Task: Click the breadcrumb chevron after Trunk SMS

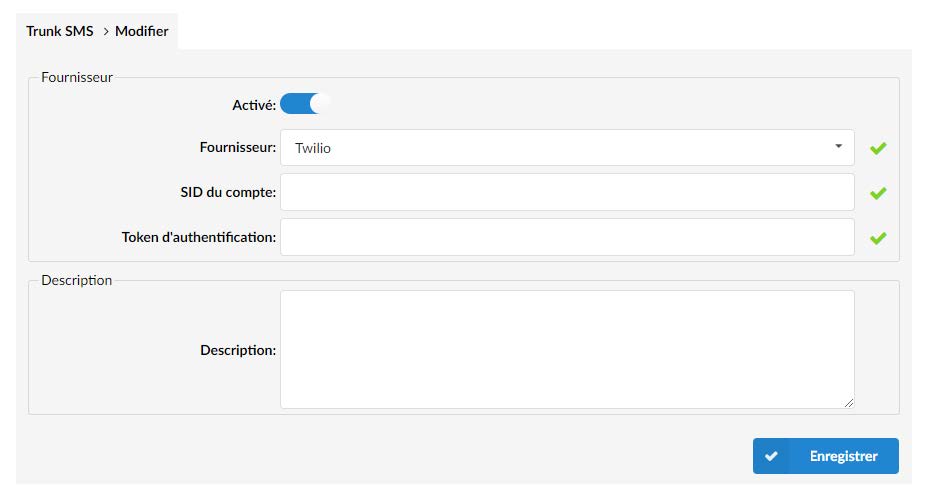Action: (x=106, y=31)
